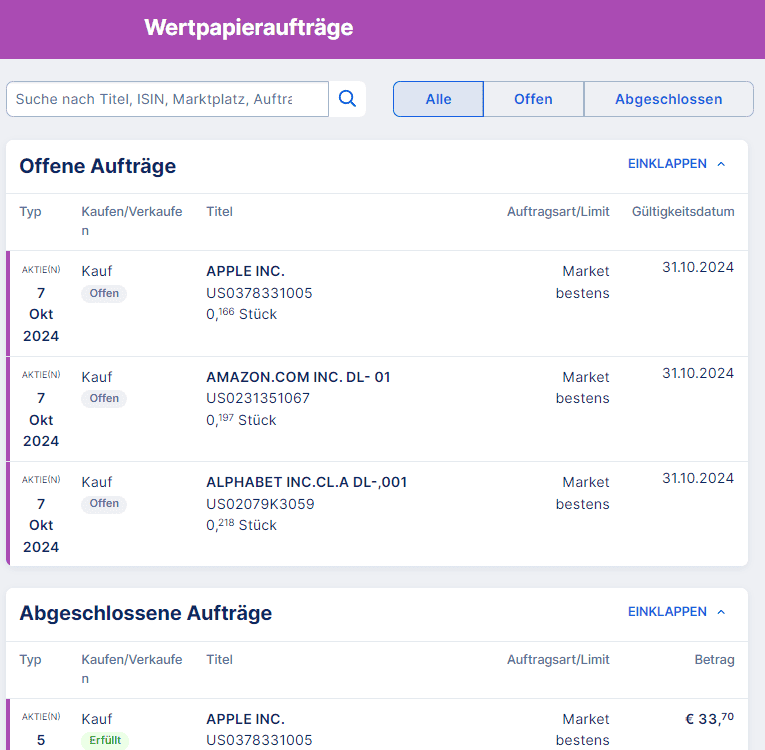Click Titel header in Offene Aufträge
This screenshot has width=765, height=750.
tap(220, 211)
